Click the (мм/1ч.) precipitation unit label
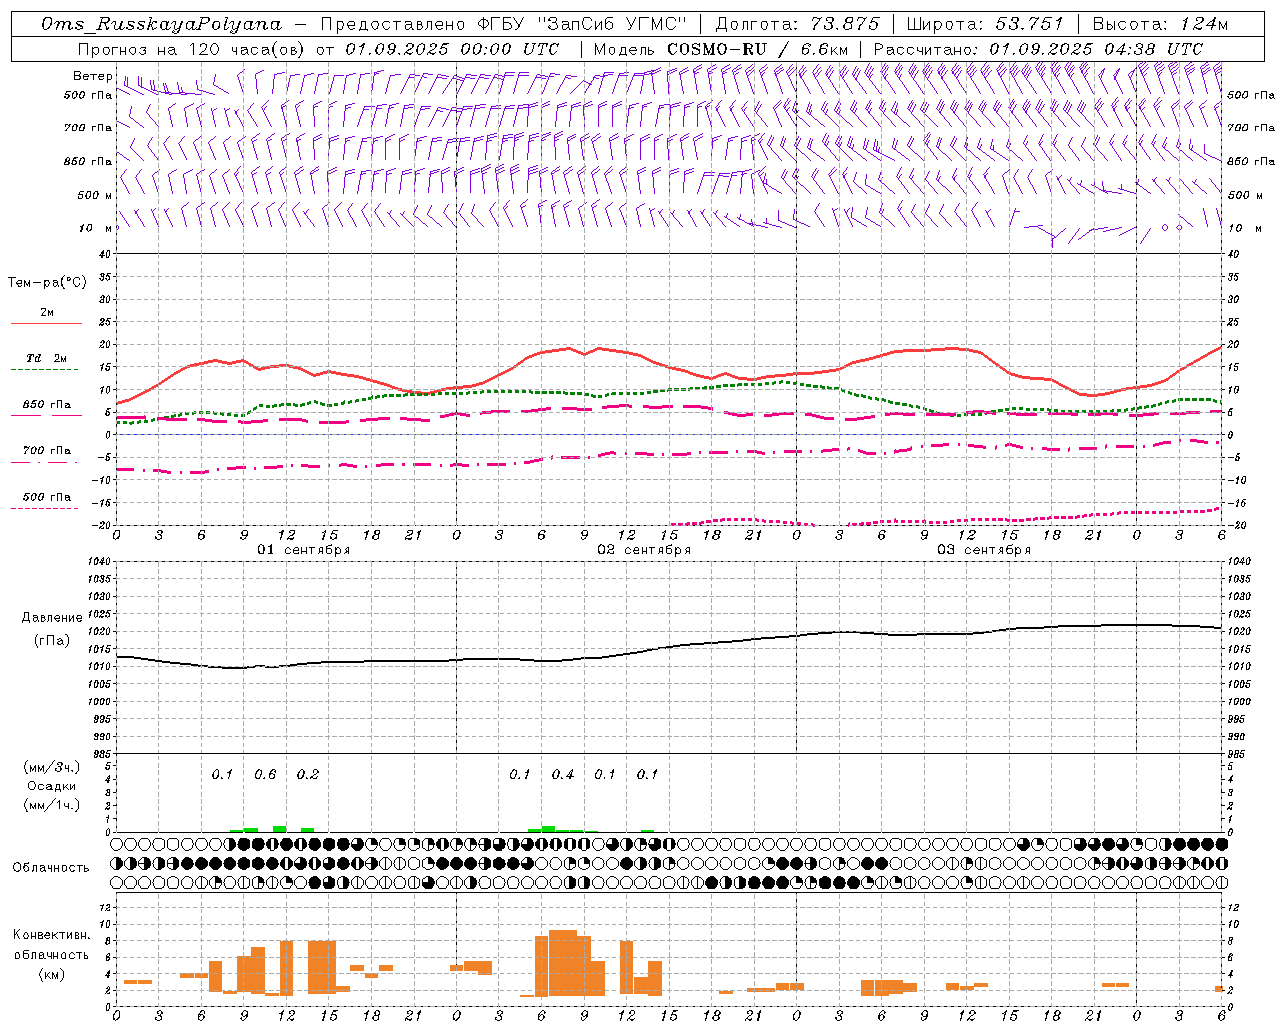 tap(51, 805)
